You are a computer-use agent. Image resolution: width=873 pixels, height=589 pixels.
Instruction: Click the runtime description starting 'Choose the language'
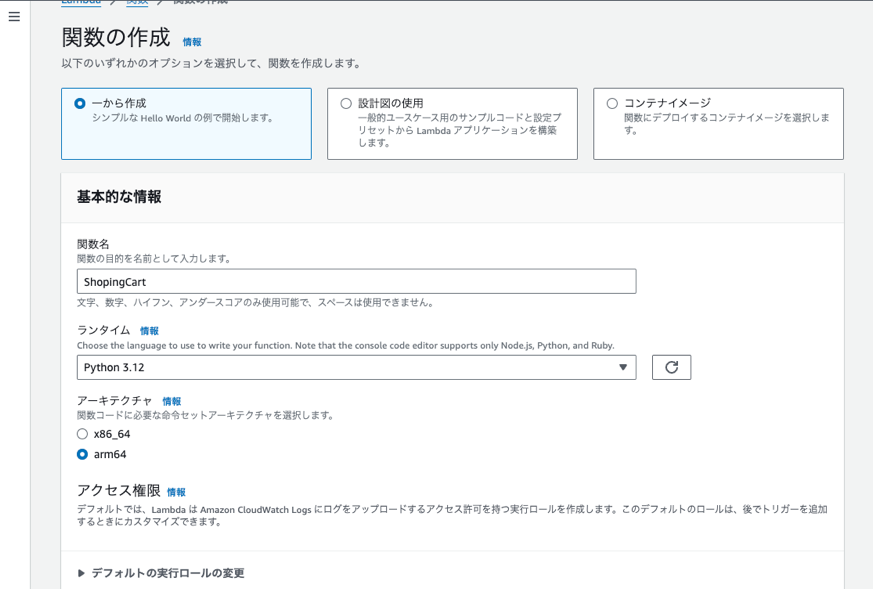346,346
